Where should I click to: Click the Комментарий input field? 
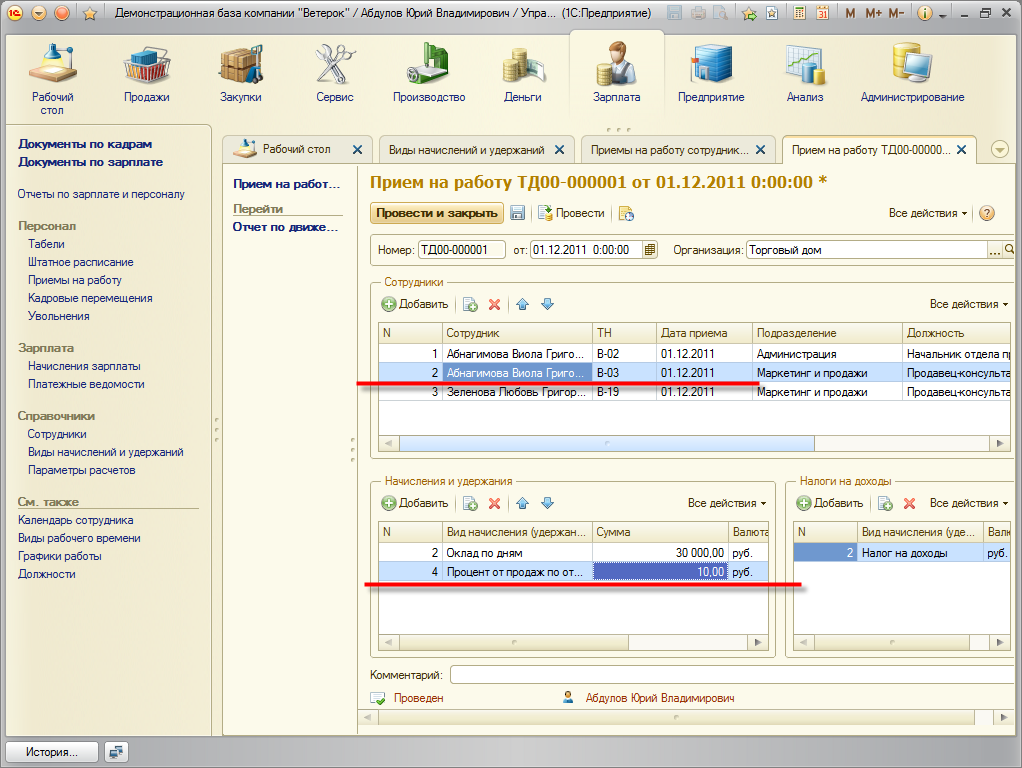(730, 675)
